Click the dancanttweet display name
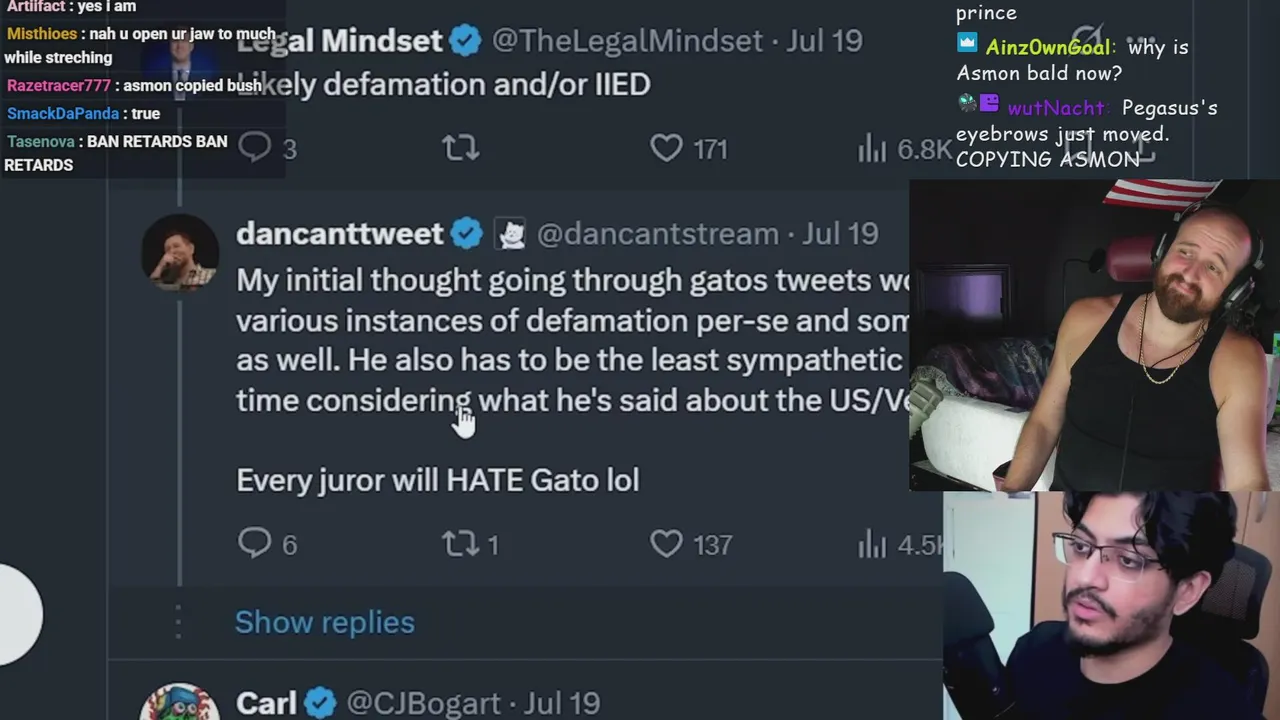This screenshot has height=720, width=1280. pyautogui.click(x=340, y=234)
